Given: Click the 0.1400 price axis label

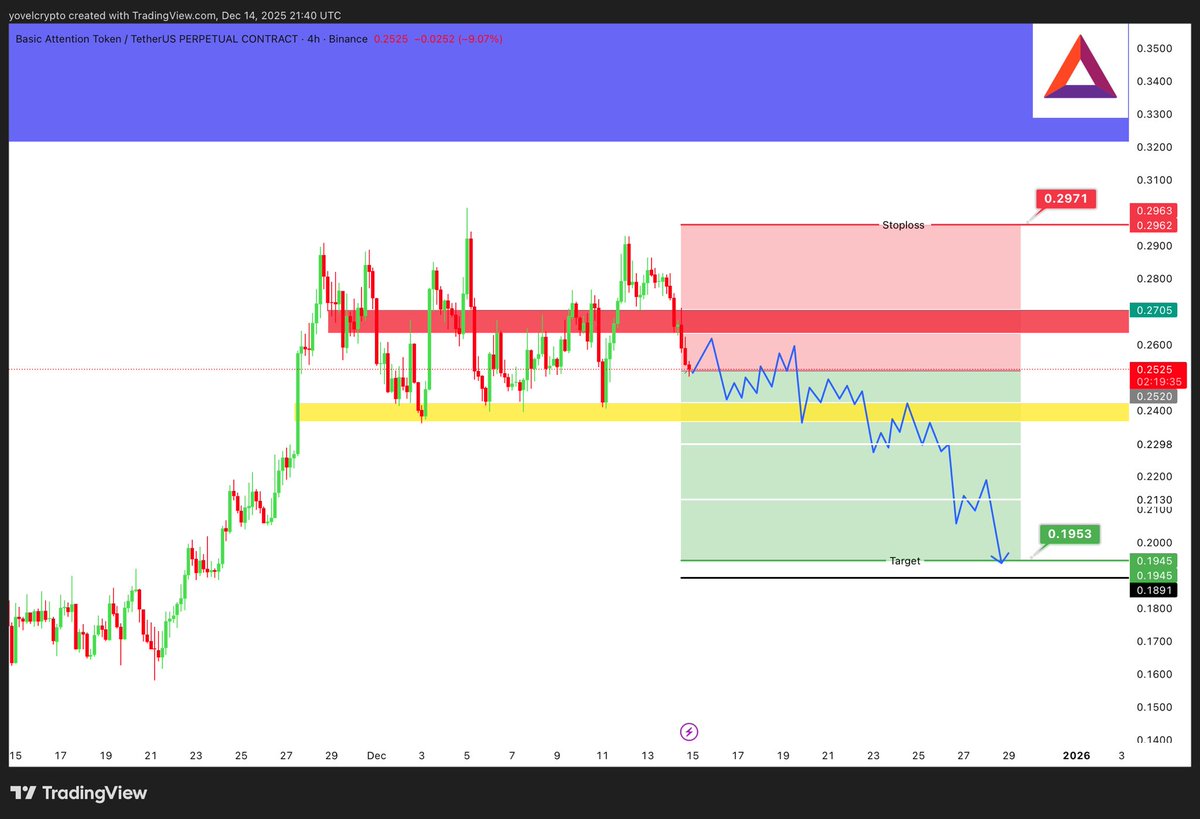Looking at the screenshot, I should tap(1155, 740).
